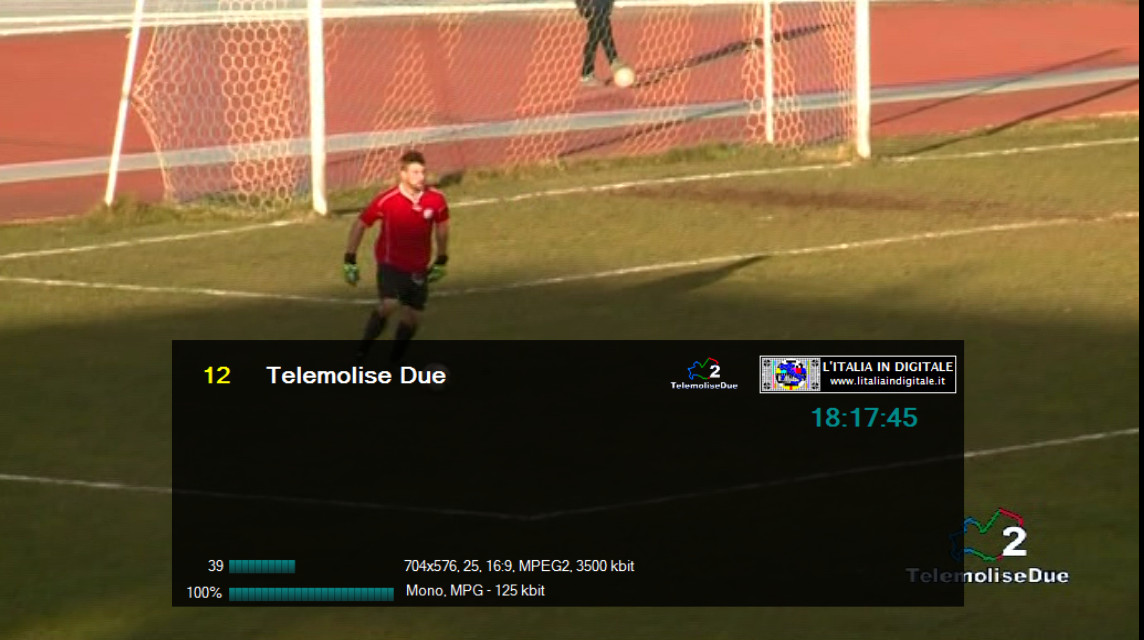Click the 18:17:45 clock display
The image size is (1144, 640).
point(864,418)
